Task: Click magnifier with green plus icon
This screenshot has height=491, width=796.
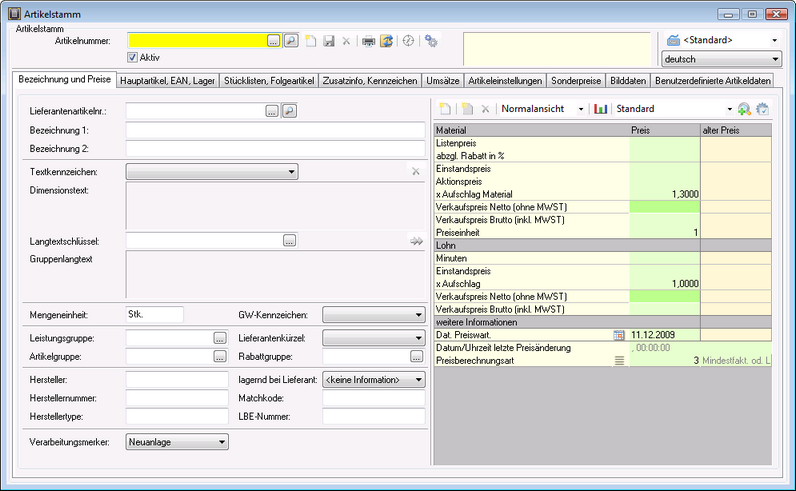Action: 744,108
